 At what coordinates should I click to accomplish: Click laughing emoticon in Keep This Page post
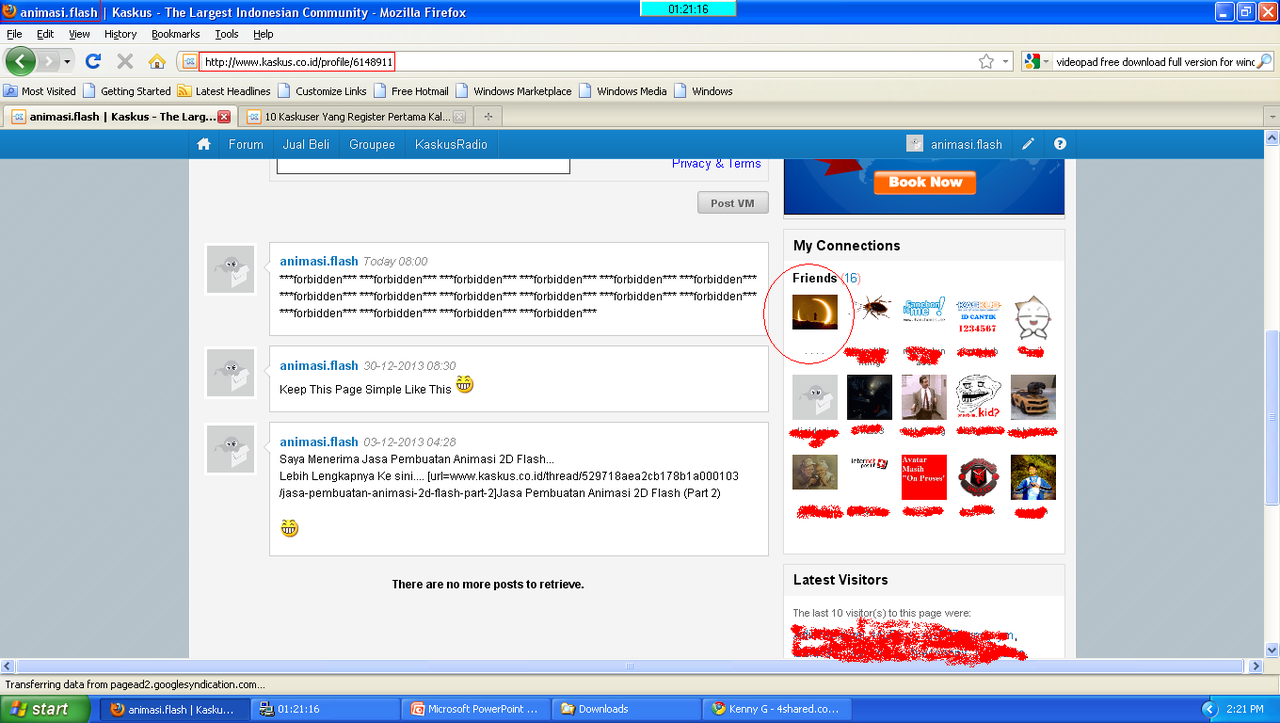click(464, 384)
